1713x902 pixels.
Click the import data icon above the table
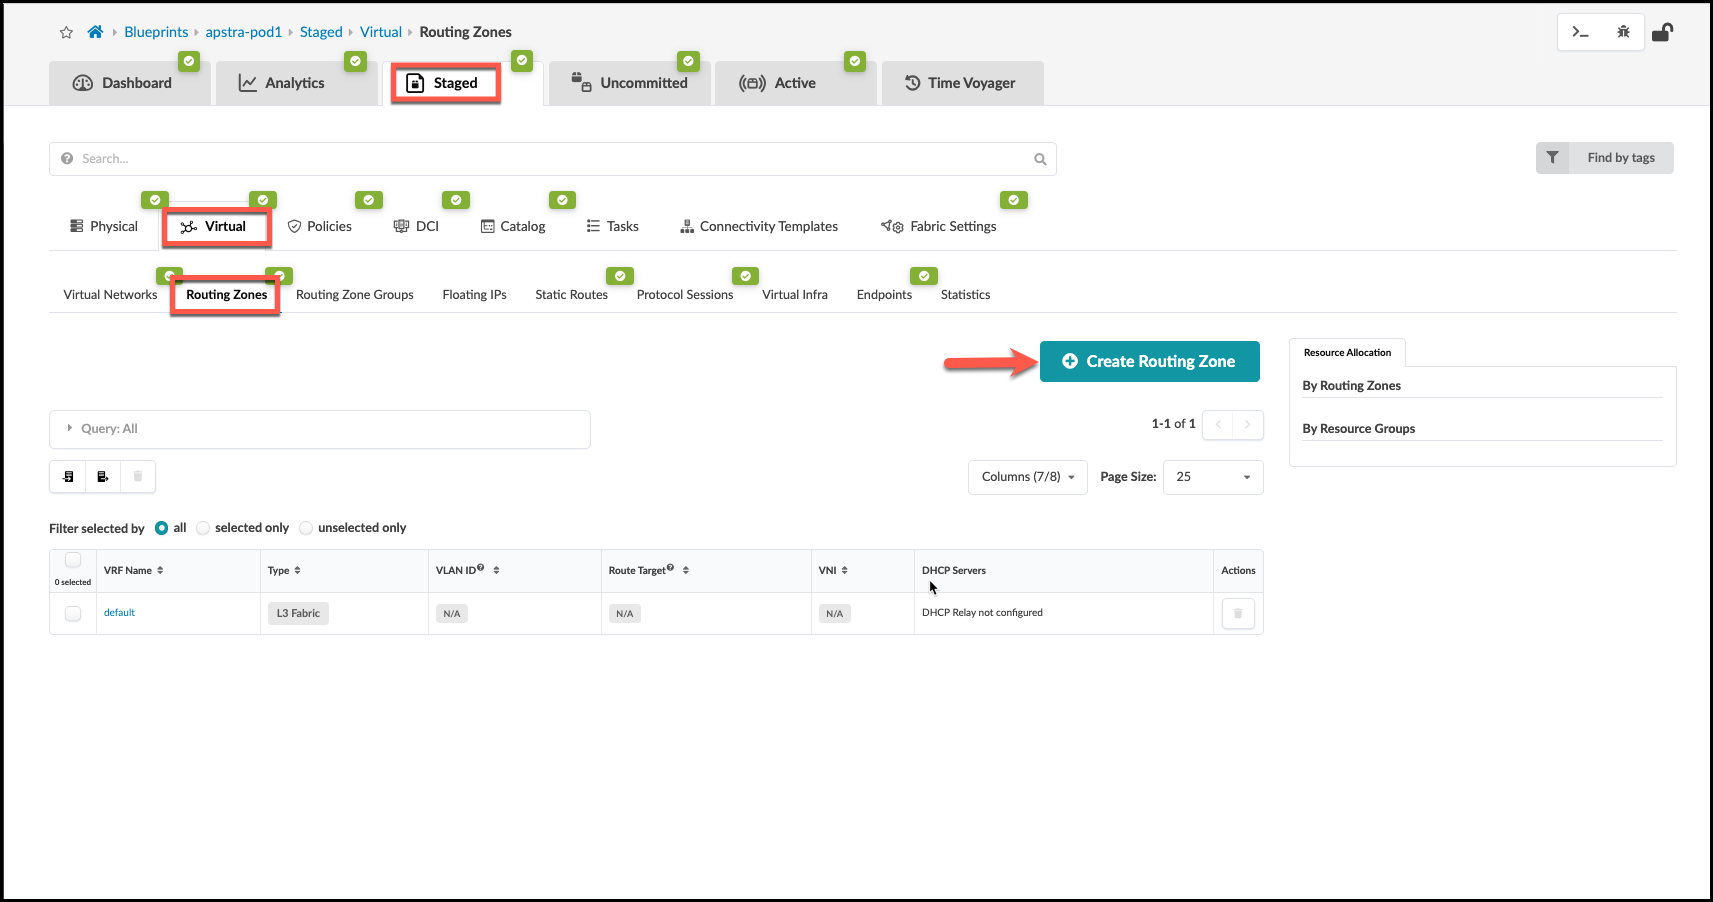(x=67, y=476)
